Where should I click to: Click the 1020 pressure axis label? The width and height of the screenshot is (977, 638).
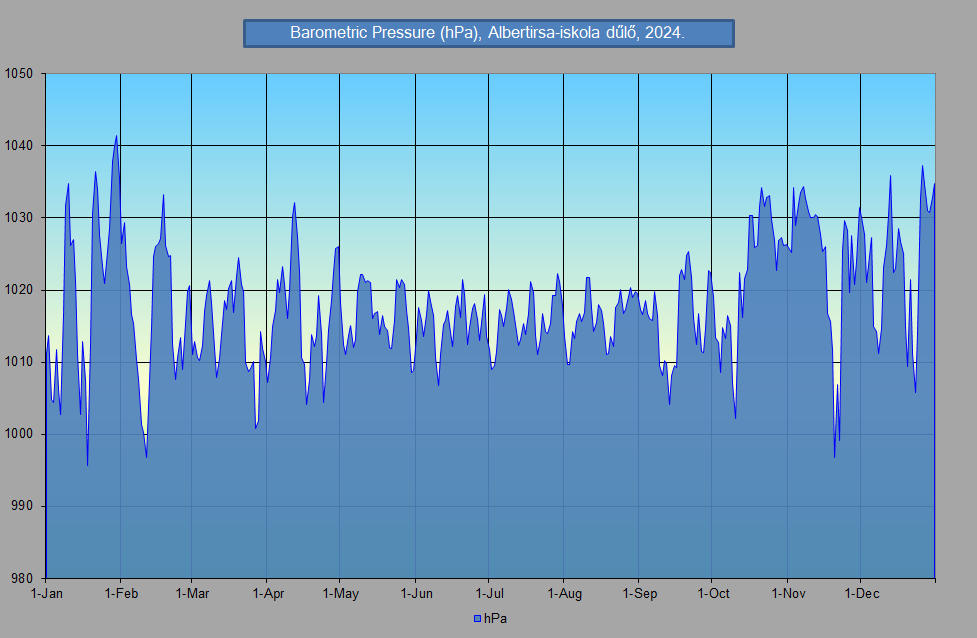coord(18,290)
